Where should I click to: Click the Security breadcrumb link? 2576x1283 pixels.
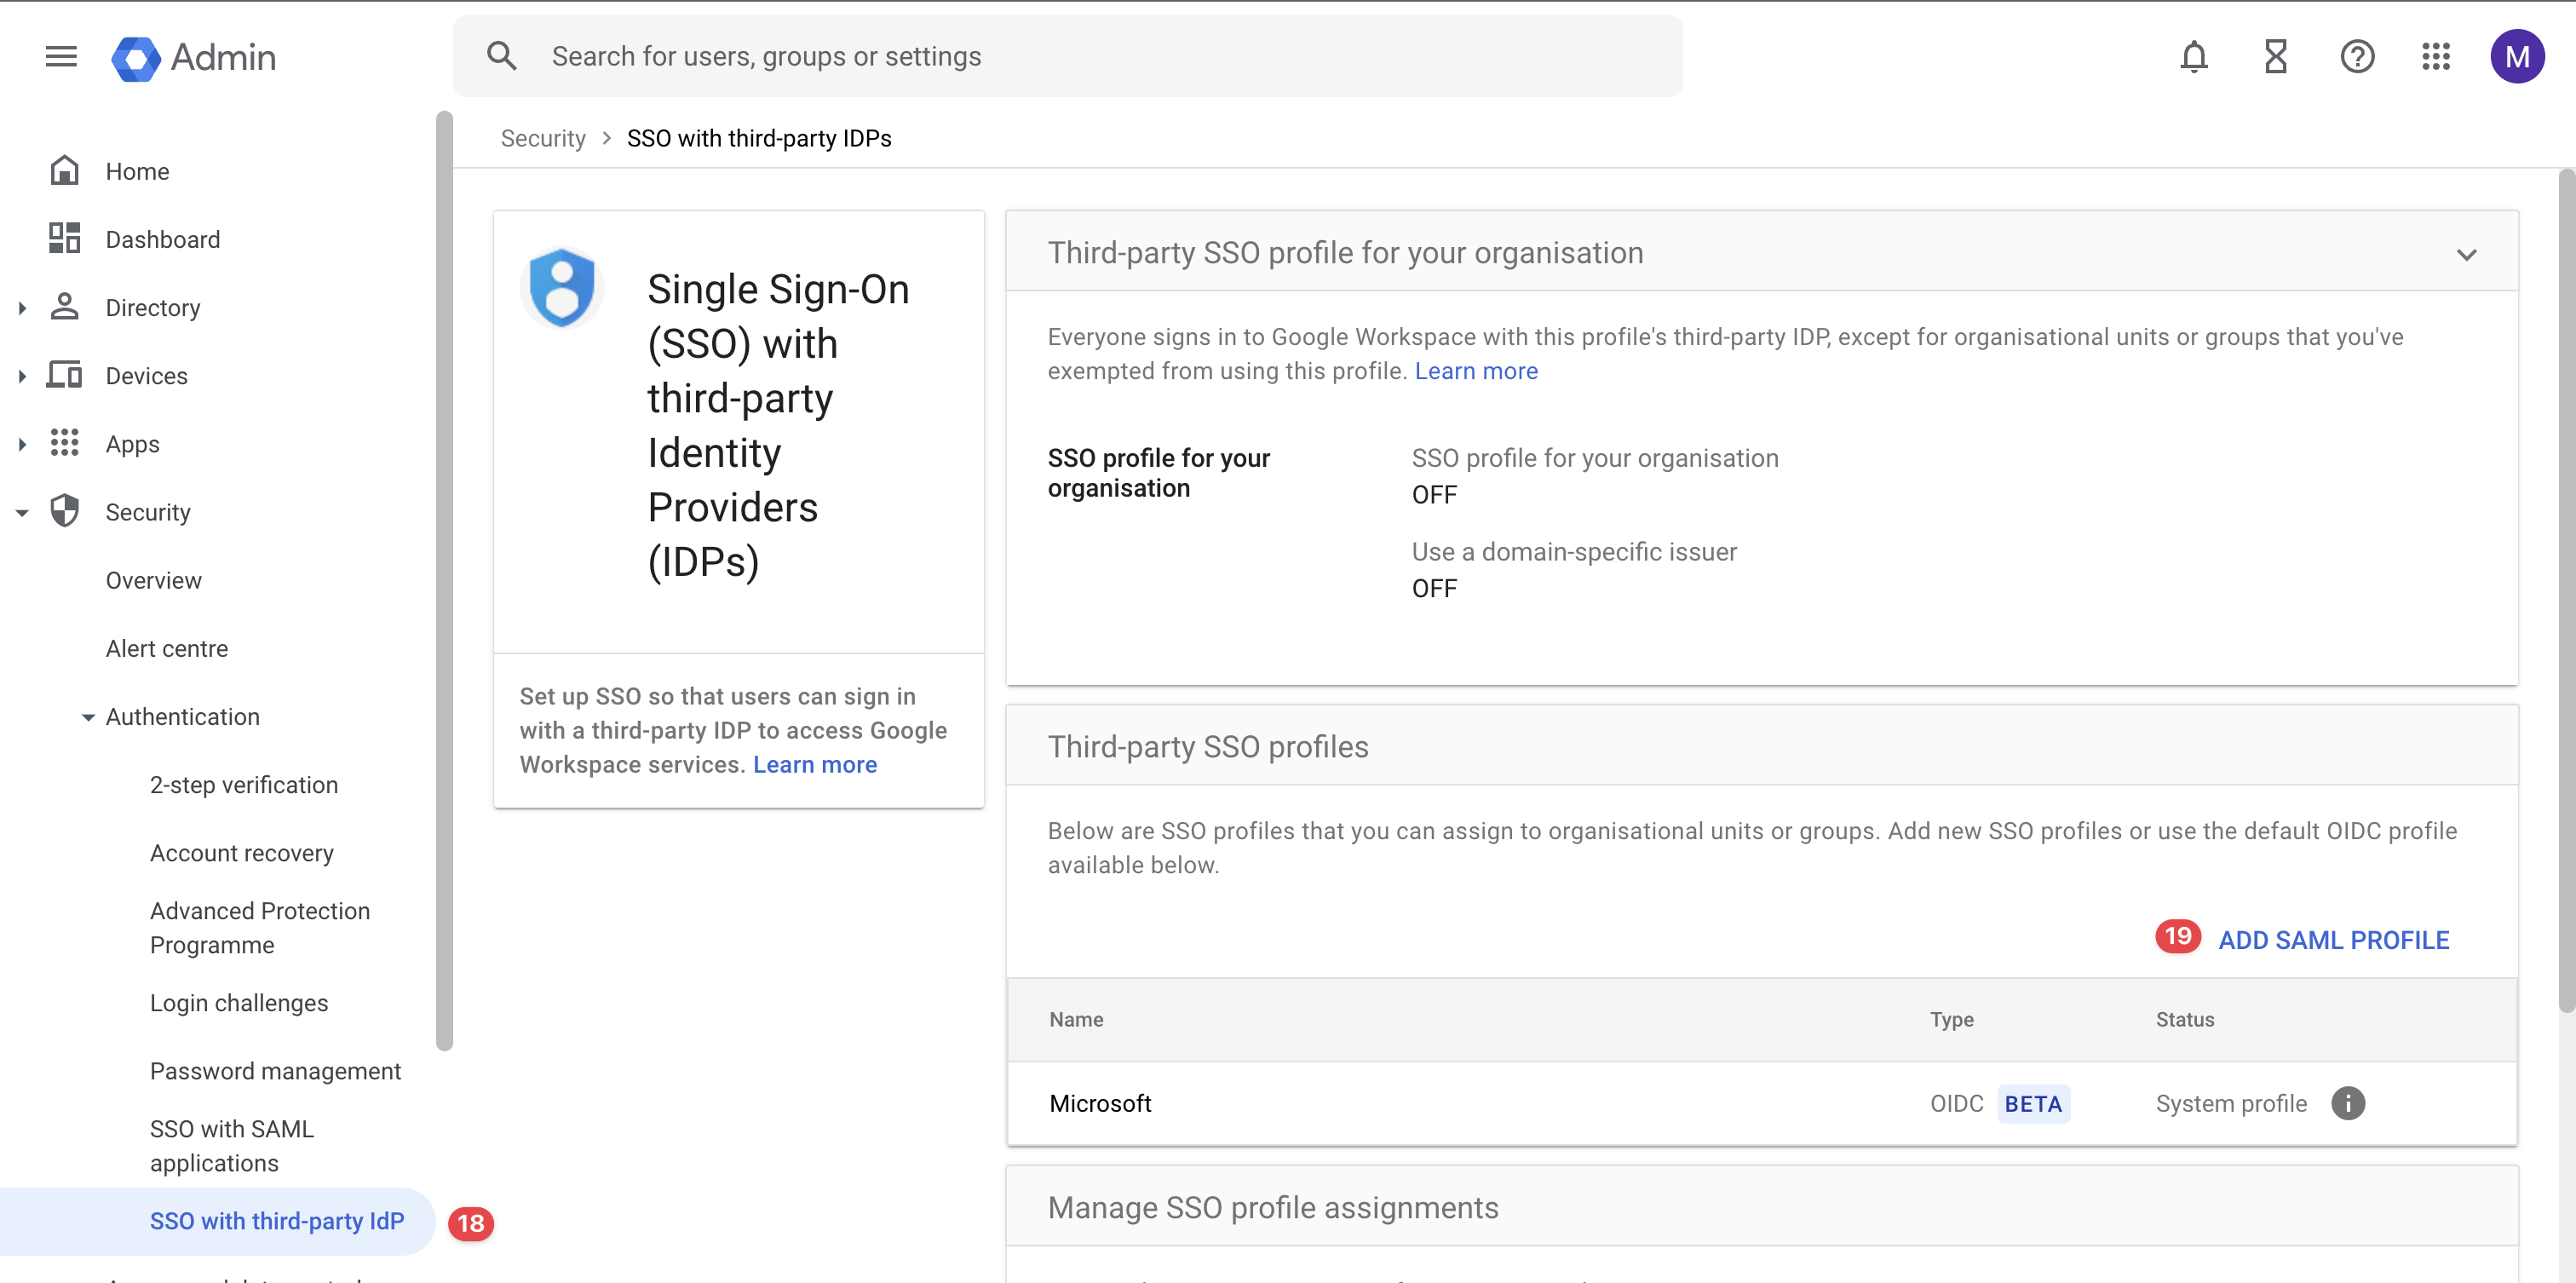click(x=543, y=138)
